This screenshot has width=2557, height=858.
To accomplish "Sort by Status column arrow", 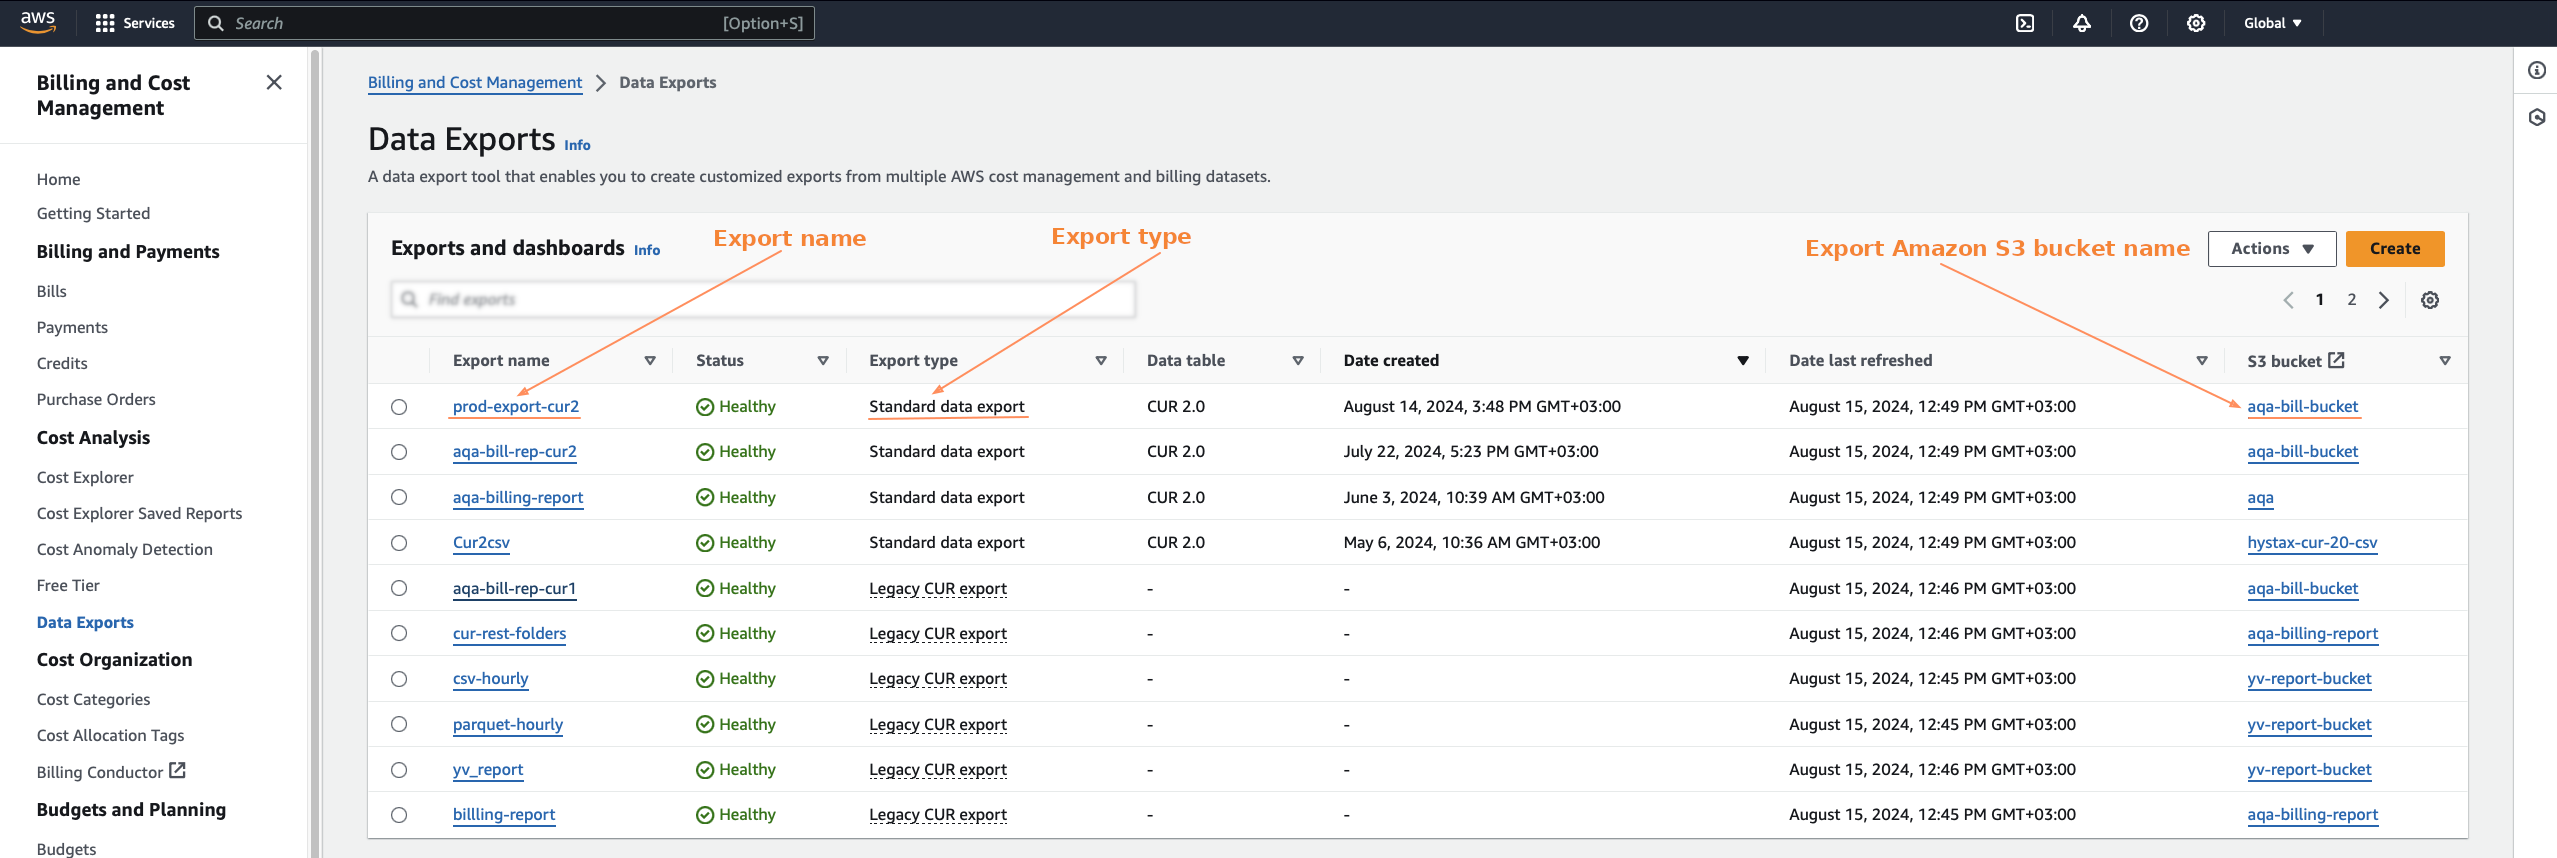I will tap(823, 361).
